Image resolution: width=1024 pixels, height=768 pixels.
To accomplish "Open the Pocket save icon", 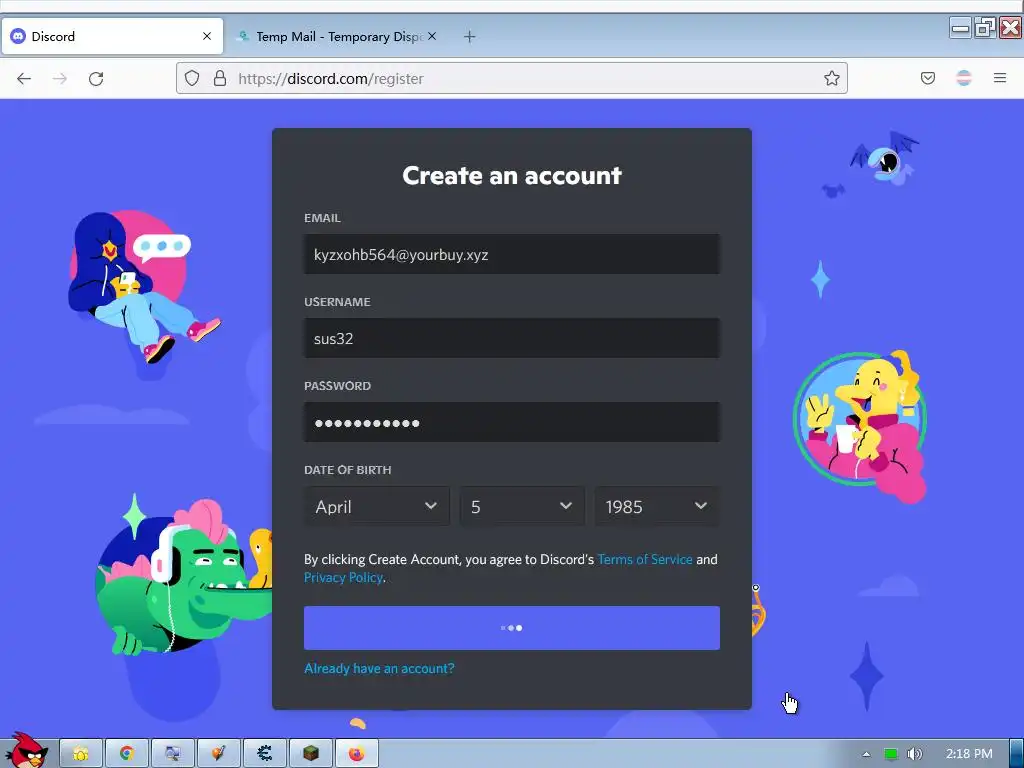I will pos(927,78).
